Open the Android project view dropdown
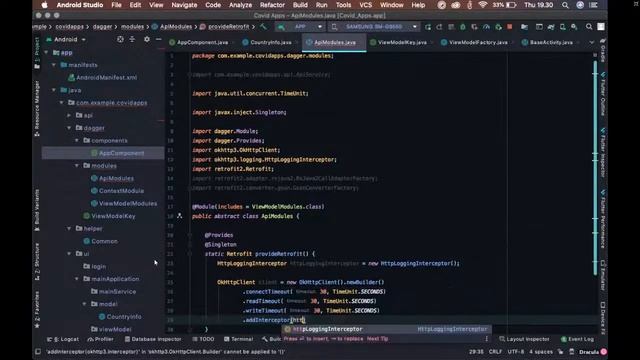The height and width of the screenshot is (360, 640). [66, 40]
